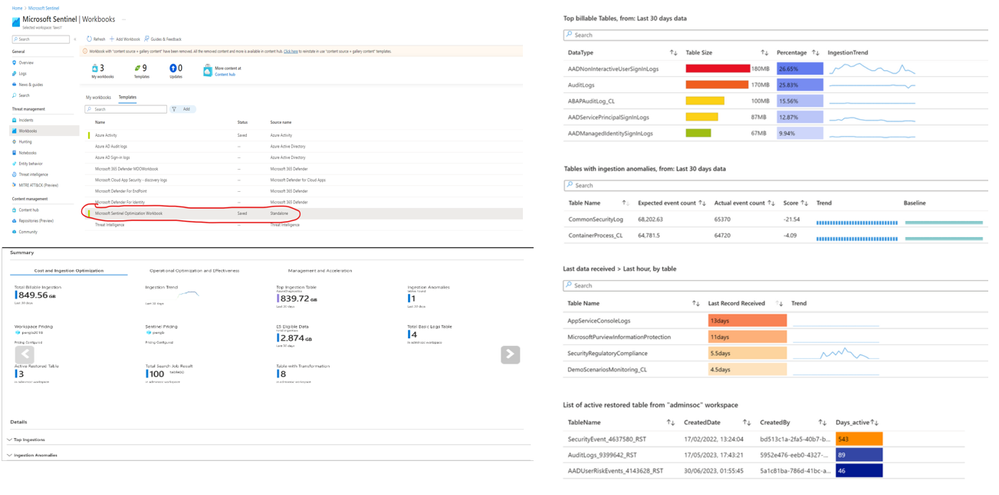Open Management and Acceleration tab
The width and height of the screenshot is (999, 495).
click(319, 271)
